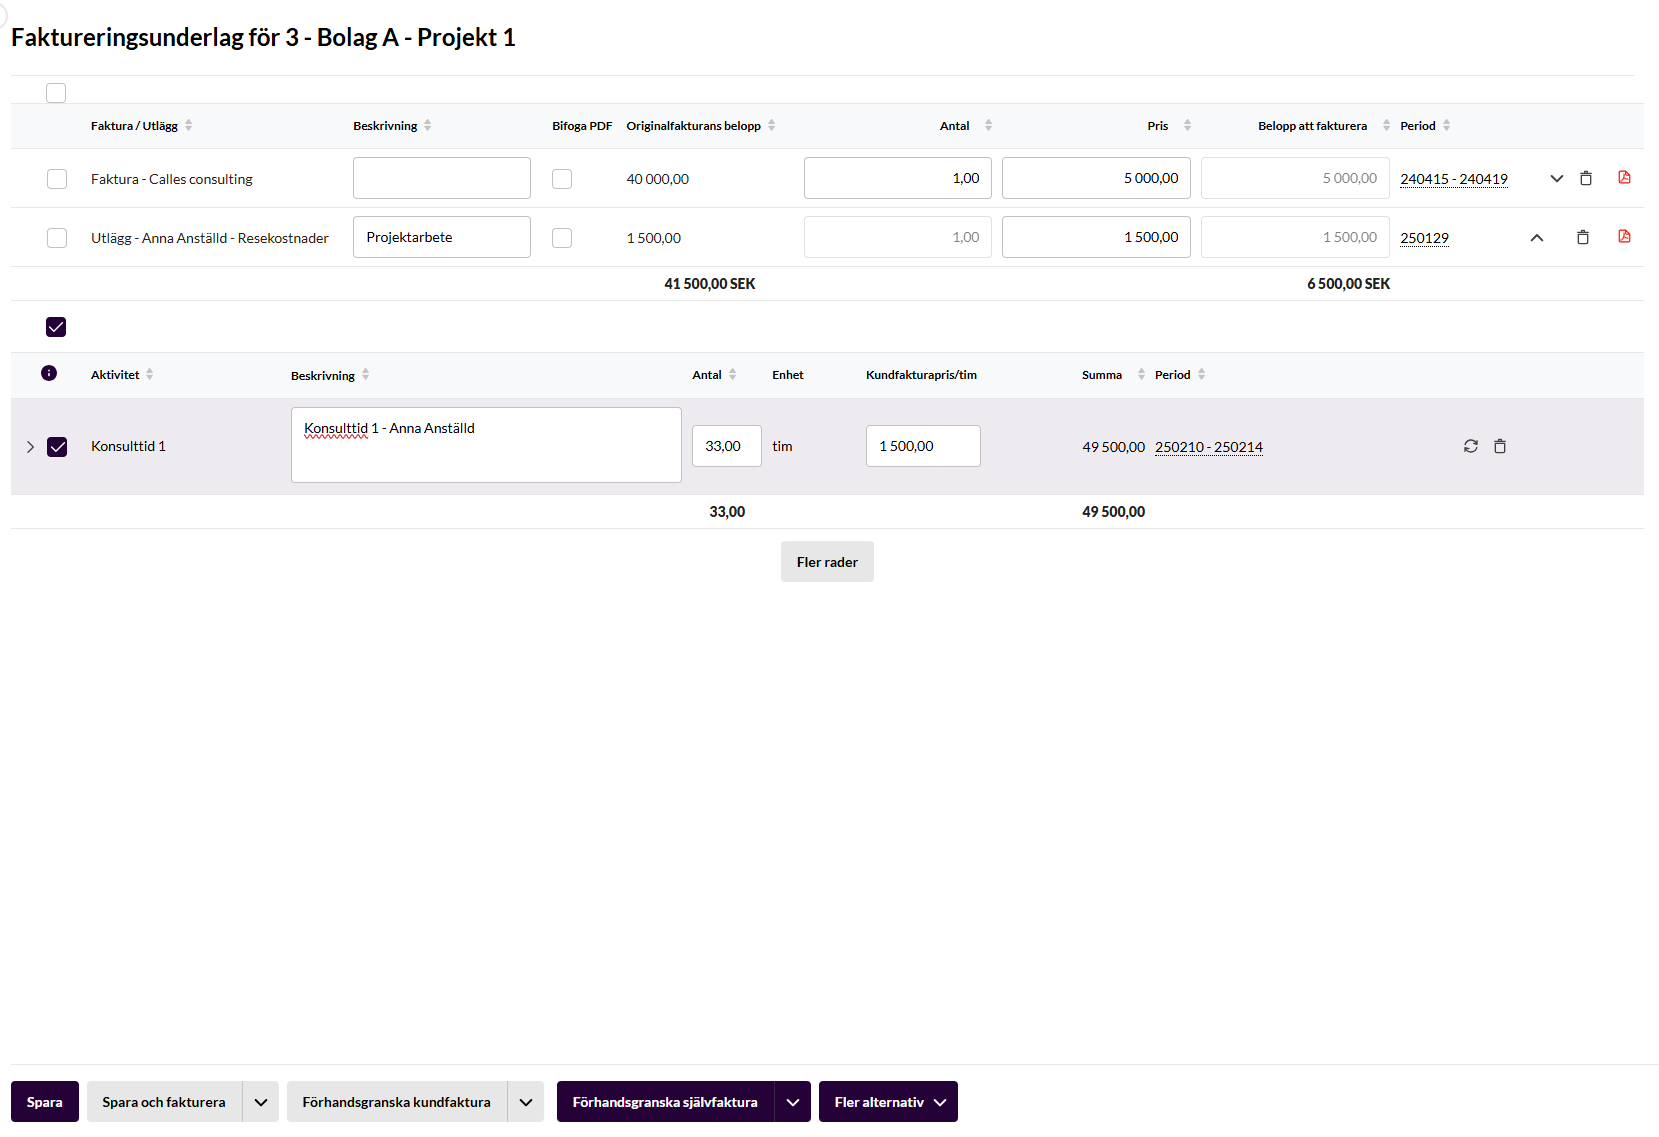Click the Konsulttid 1 sum 49 500,00
The image size is (1659, 1137).
coord(1114,447)
